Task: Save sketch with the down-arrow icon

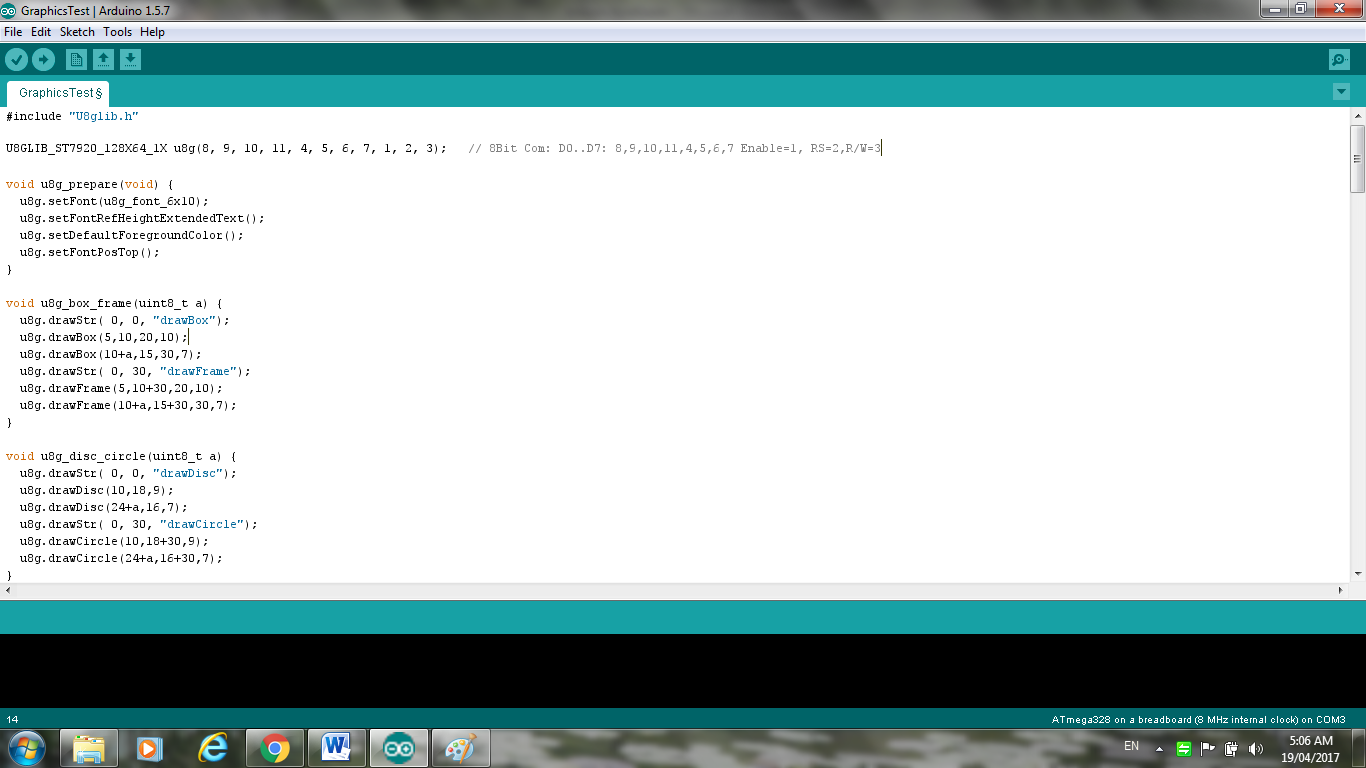Action: coord(130,60)
